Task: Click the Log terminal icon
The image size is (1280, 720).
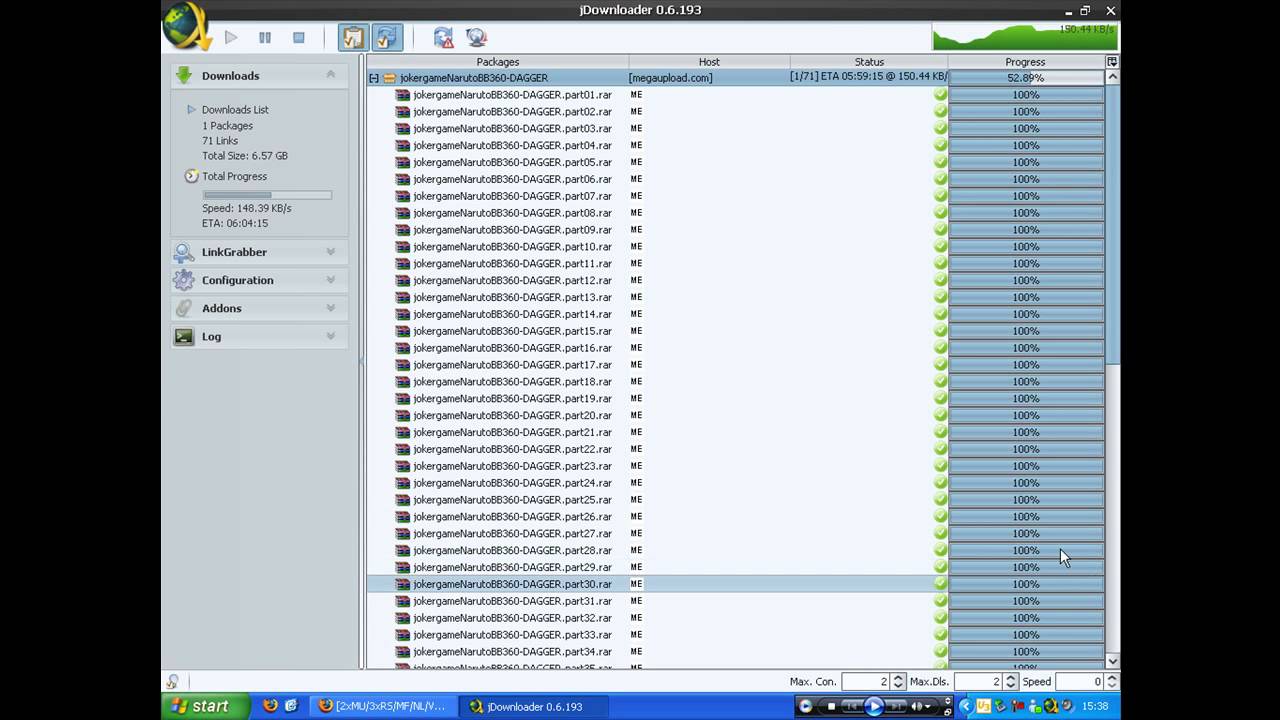Action: click(x=184, y=336)
